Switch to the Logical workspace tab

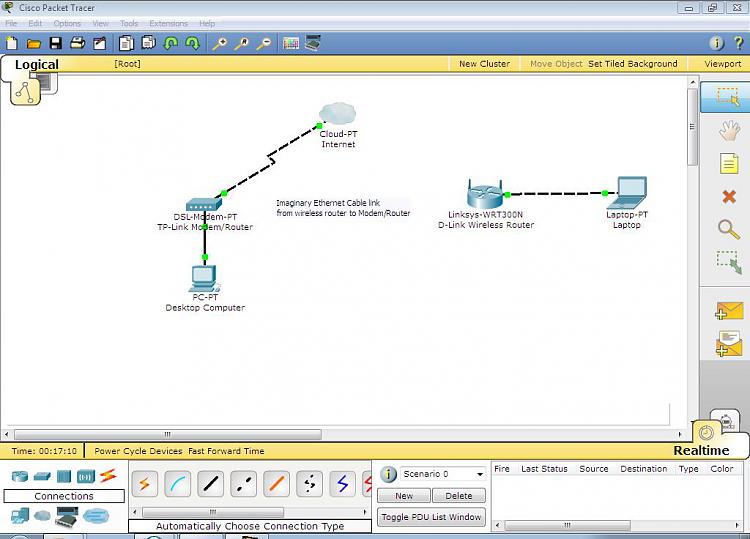pyautogui.click(x=37, y=64)
